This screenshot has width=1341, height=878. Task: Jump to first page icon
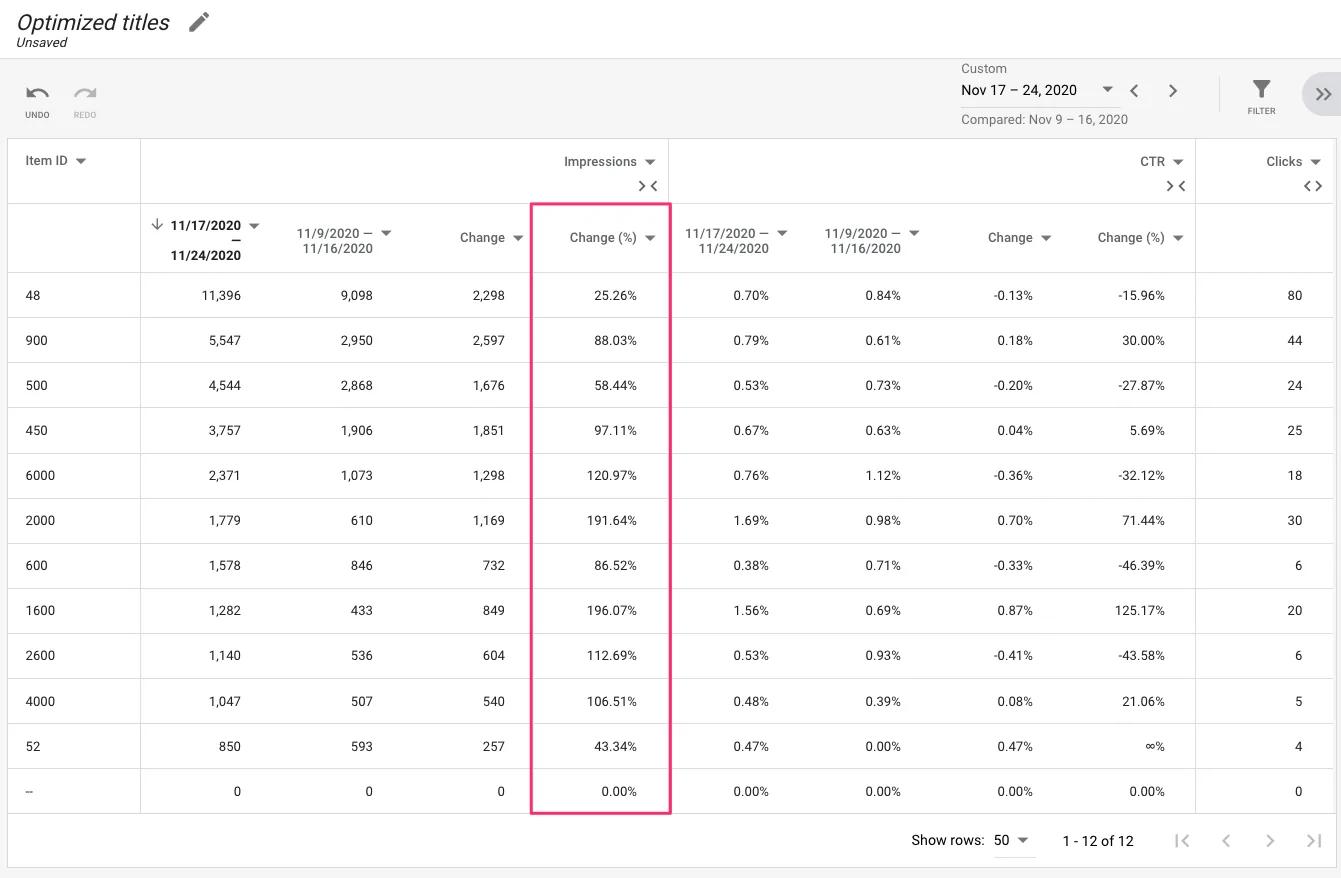(x=1182, y=841)
